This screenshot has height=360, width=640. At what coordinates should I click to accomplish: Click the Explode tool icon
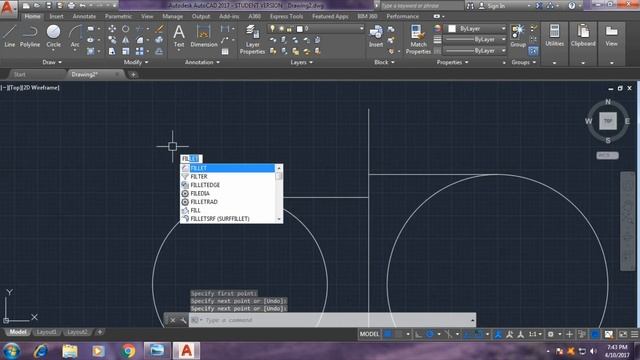pos(159,40)
